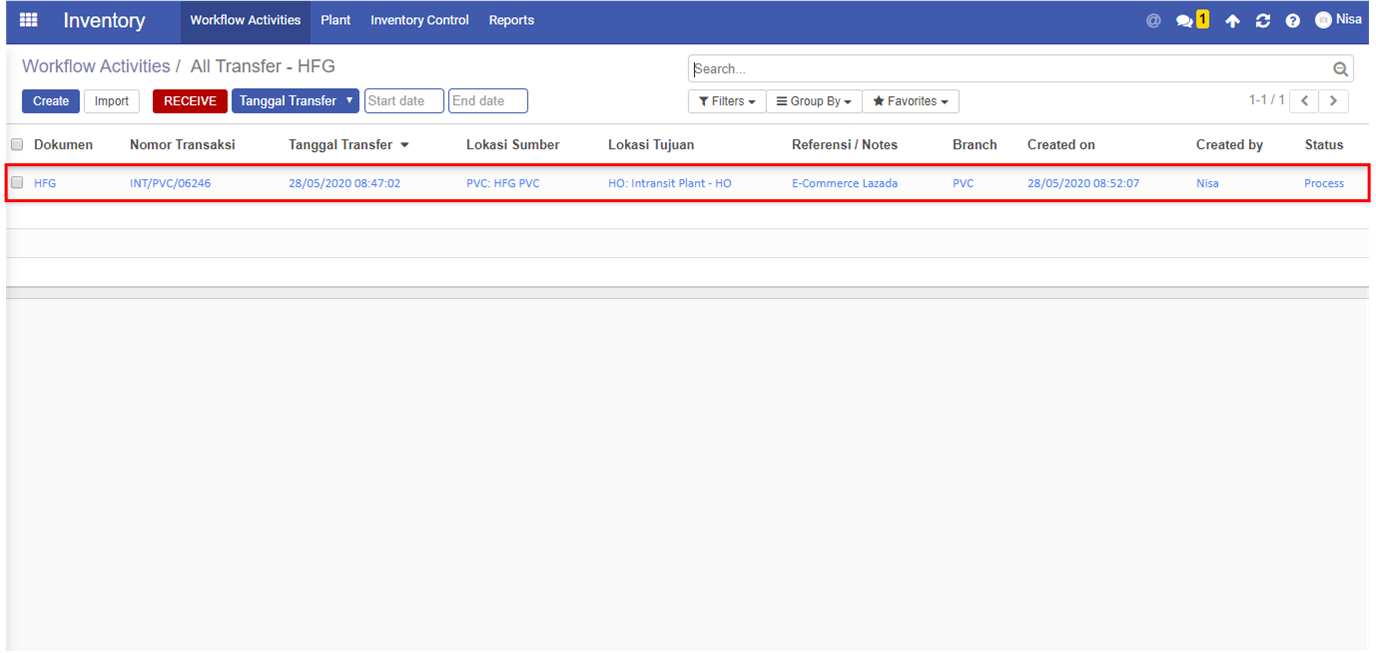1376x653 pixels.
Task: Expand the Filters dropdown
Action: 727,101
